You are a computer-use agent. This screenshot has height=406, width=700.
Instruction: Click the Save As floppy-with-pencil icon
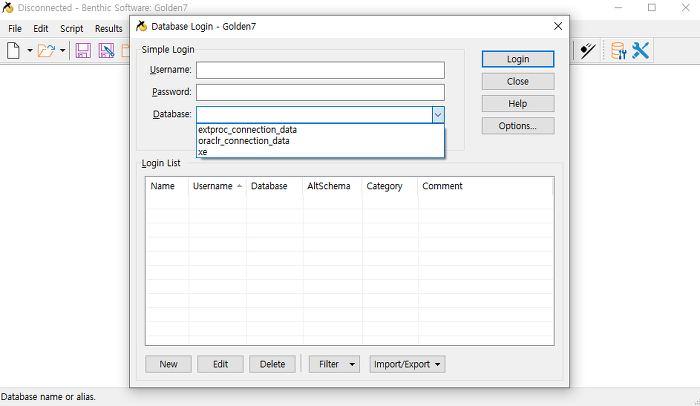tap(106, 50)
